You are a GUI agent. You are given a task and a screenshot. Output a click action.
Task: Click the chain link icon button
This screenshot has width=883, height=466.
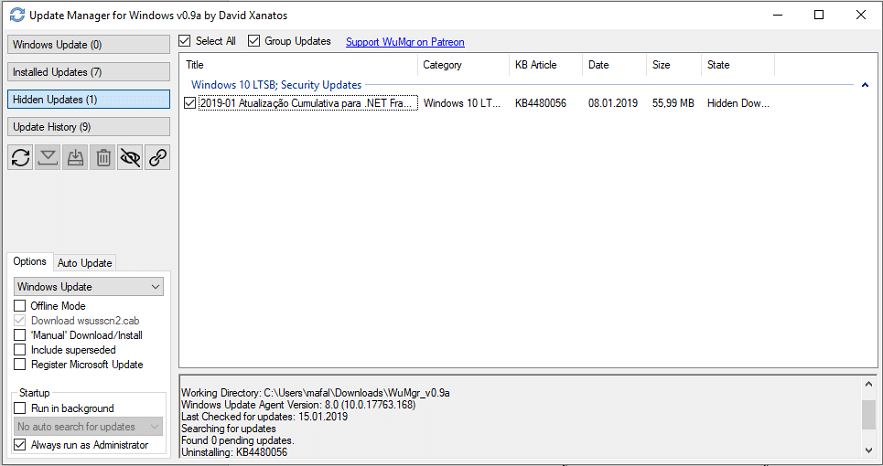[x=158, y=158]
